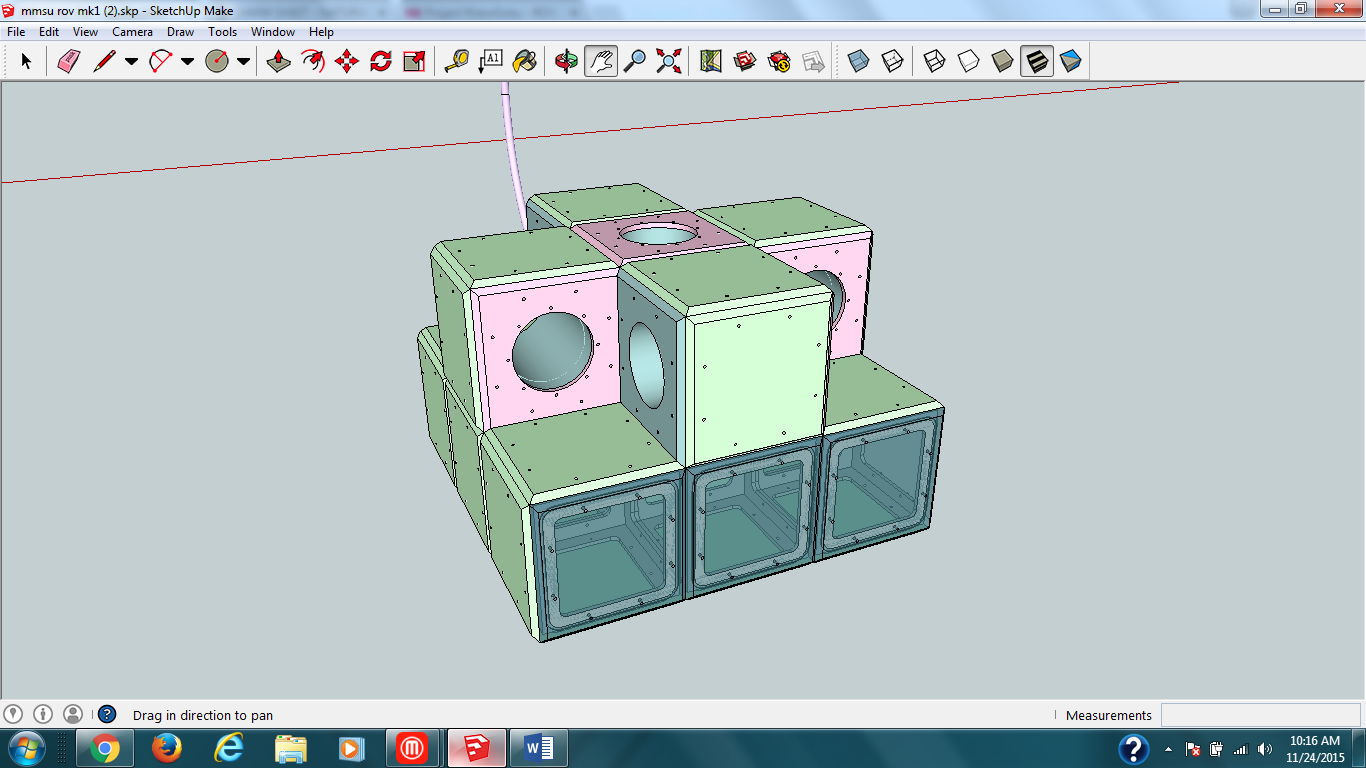
Task: Click the greyed Send to LayOut icon
Action: point(813,62)
